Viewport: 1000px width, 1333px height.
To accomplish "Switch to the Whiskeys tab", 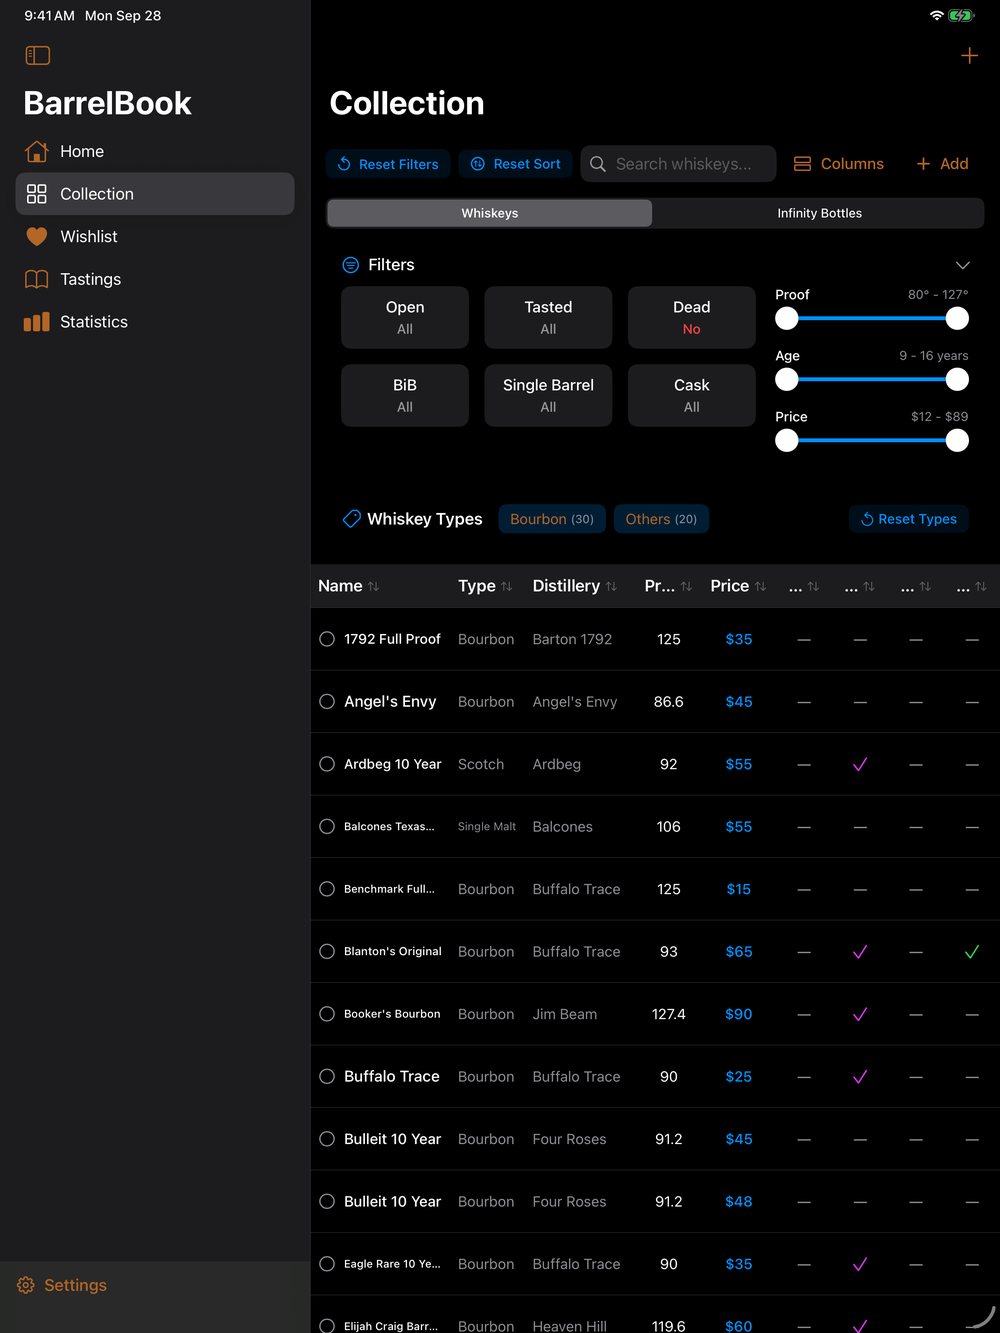I will 490,213.
